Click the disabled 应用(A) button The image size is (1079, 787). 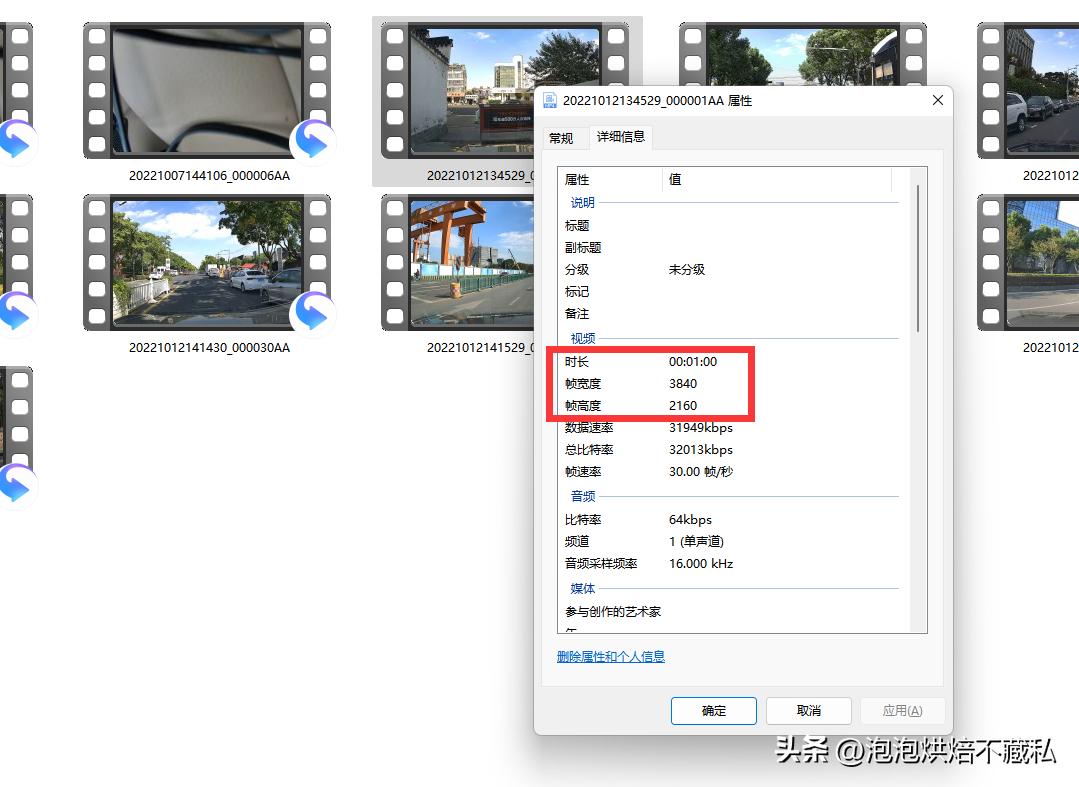[x=902, y=710]
